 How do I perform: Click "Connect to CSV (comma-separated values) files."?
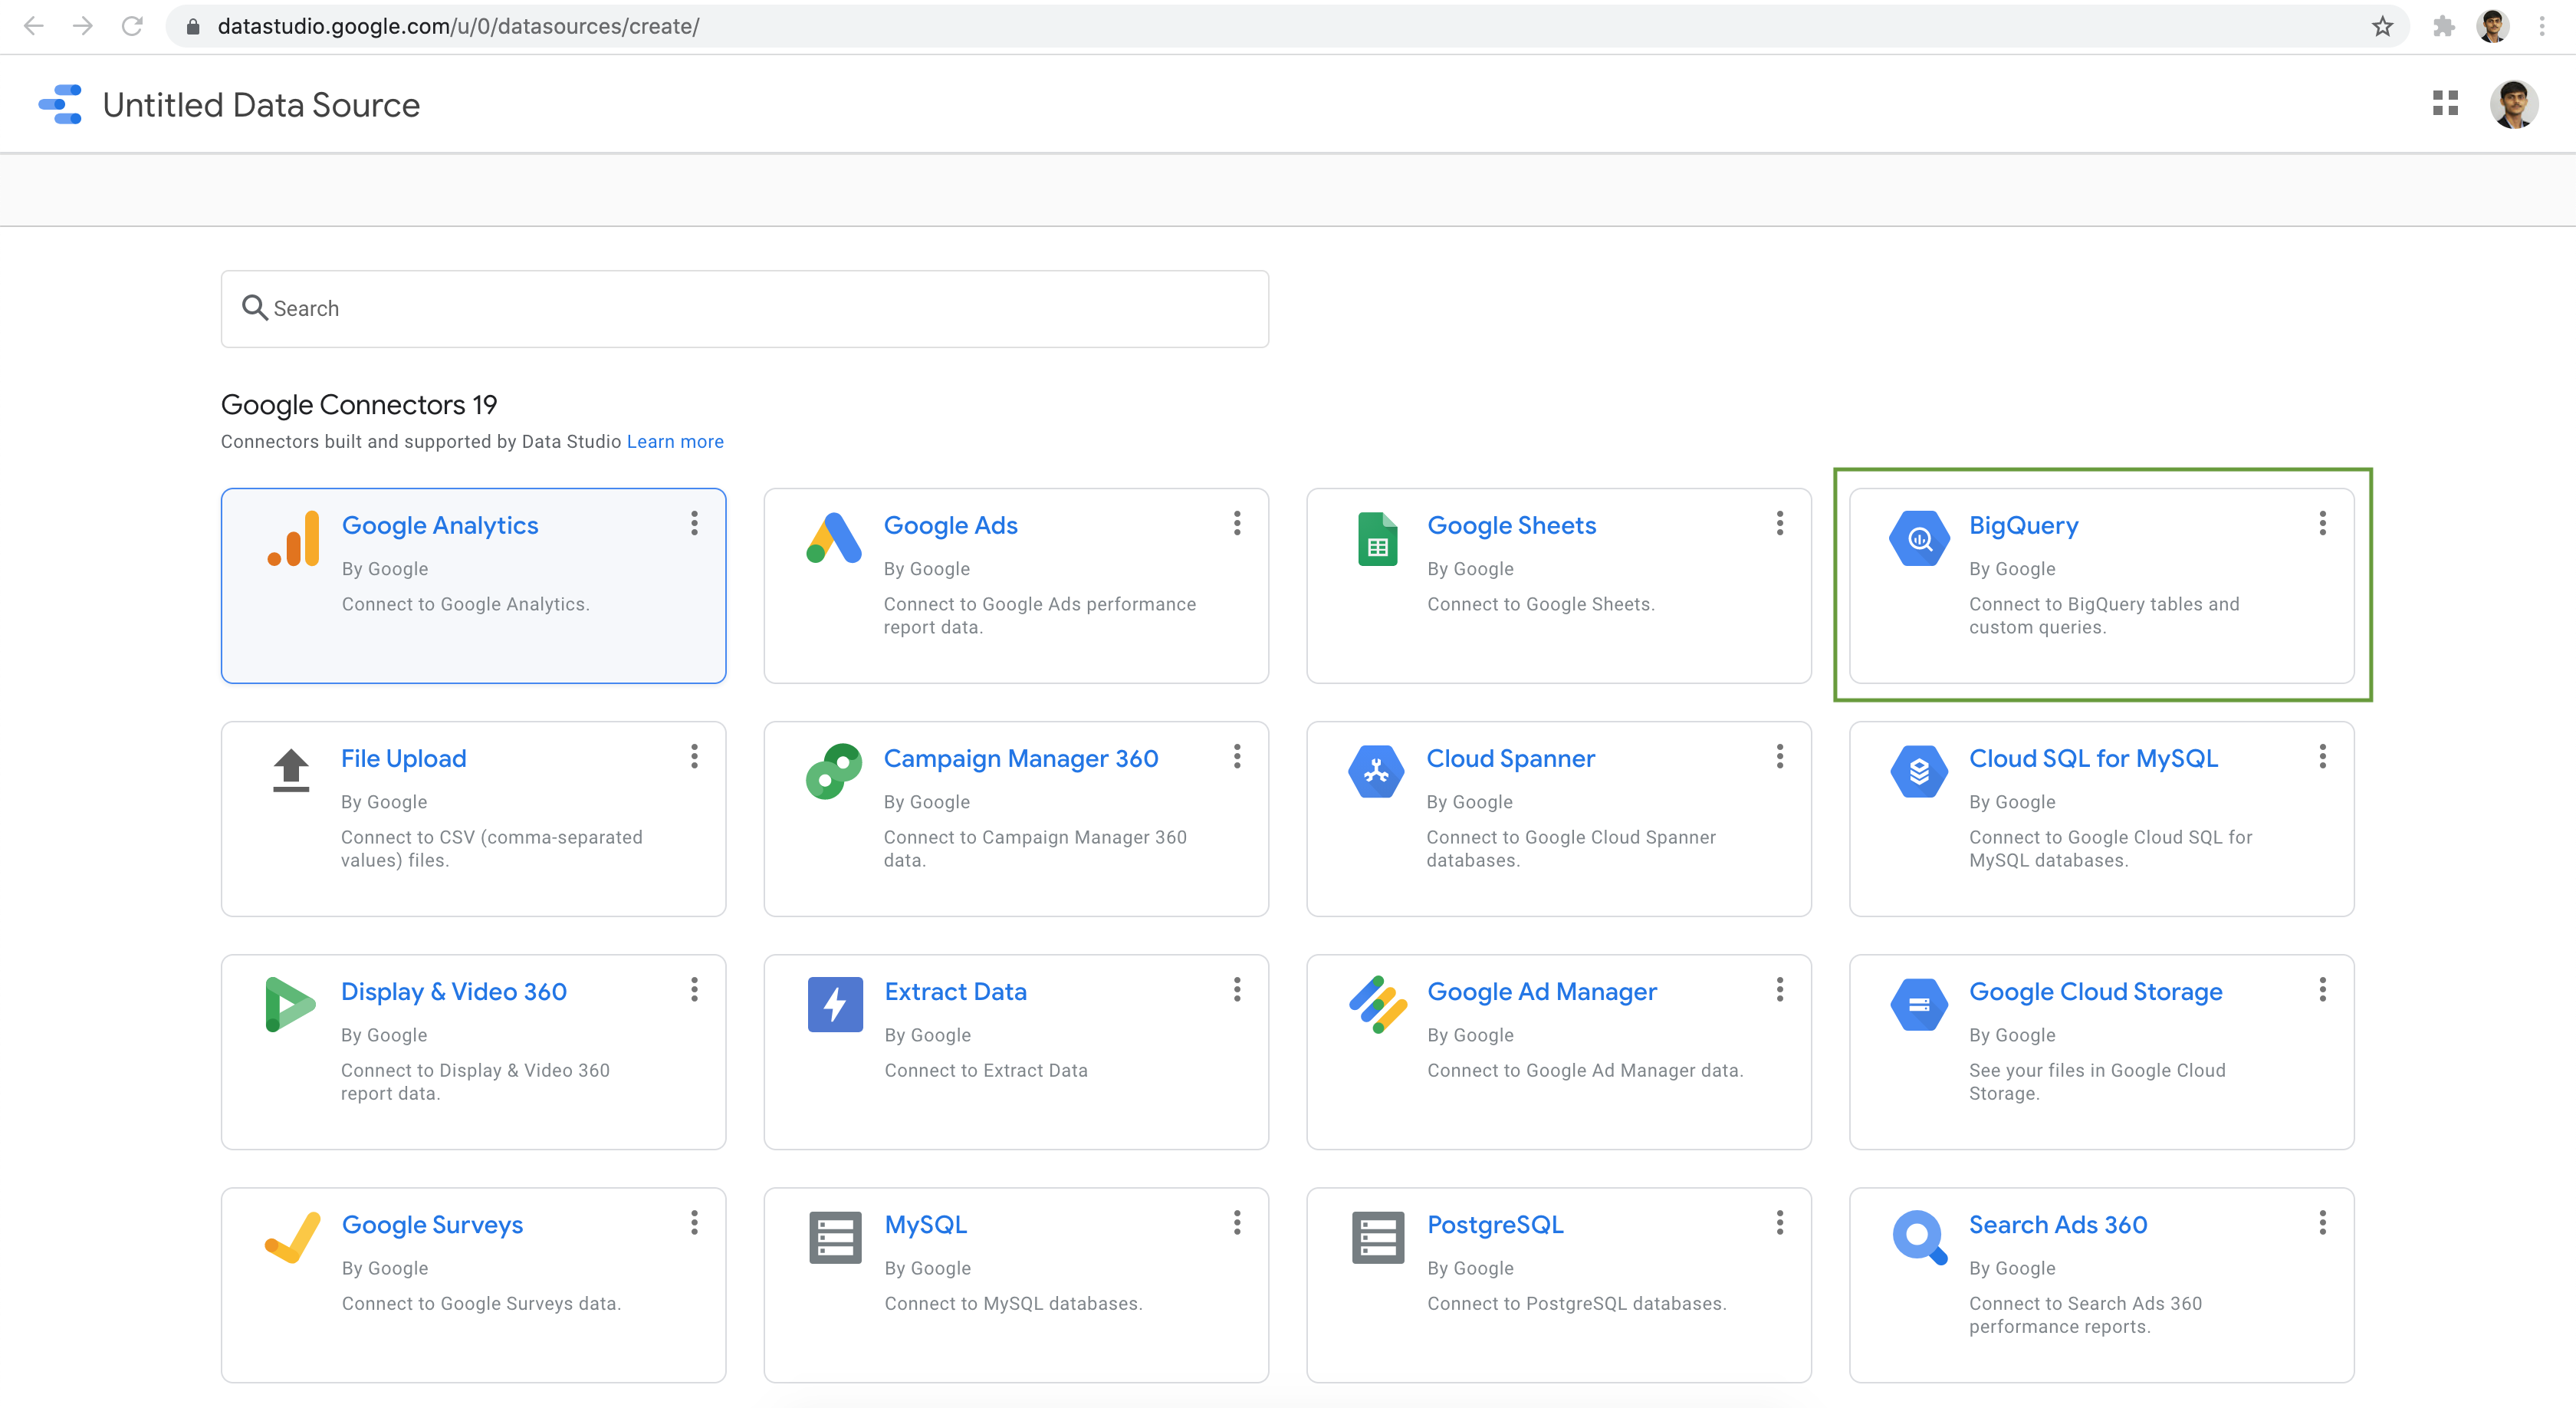pyautogui.click(x=491, y=848)
